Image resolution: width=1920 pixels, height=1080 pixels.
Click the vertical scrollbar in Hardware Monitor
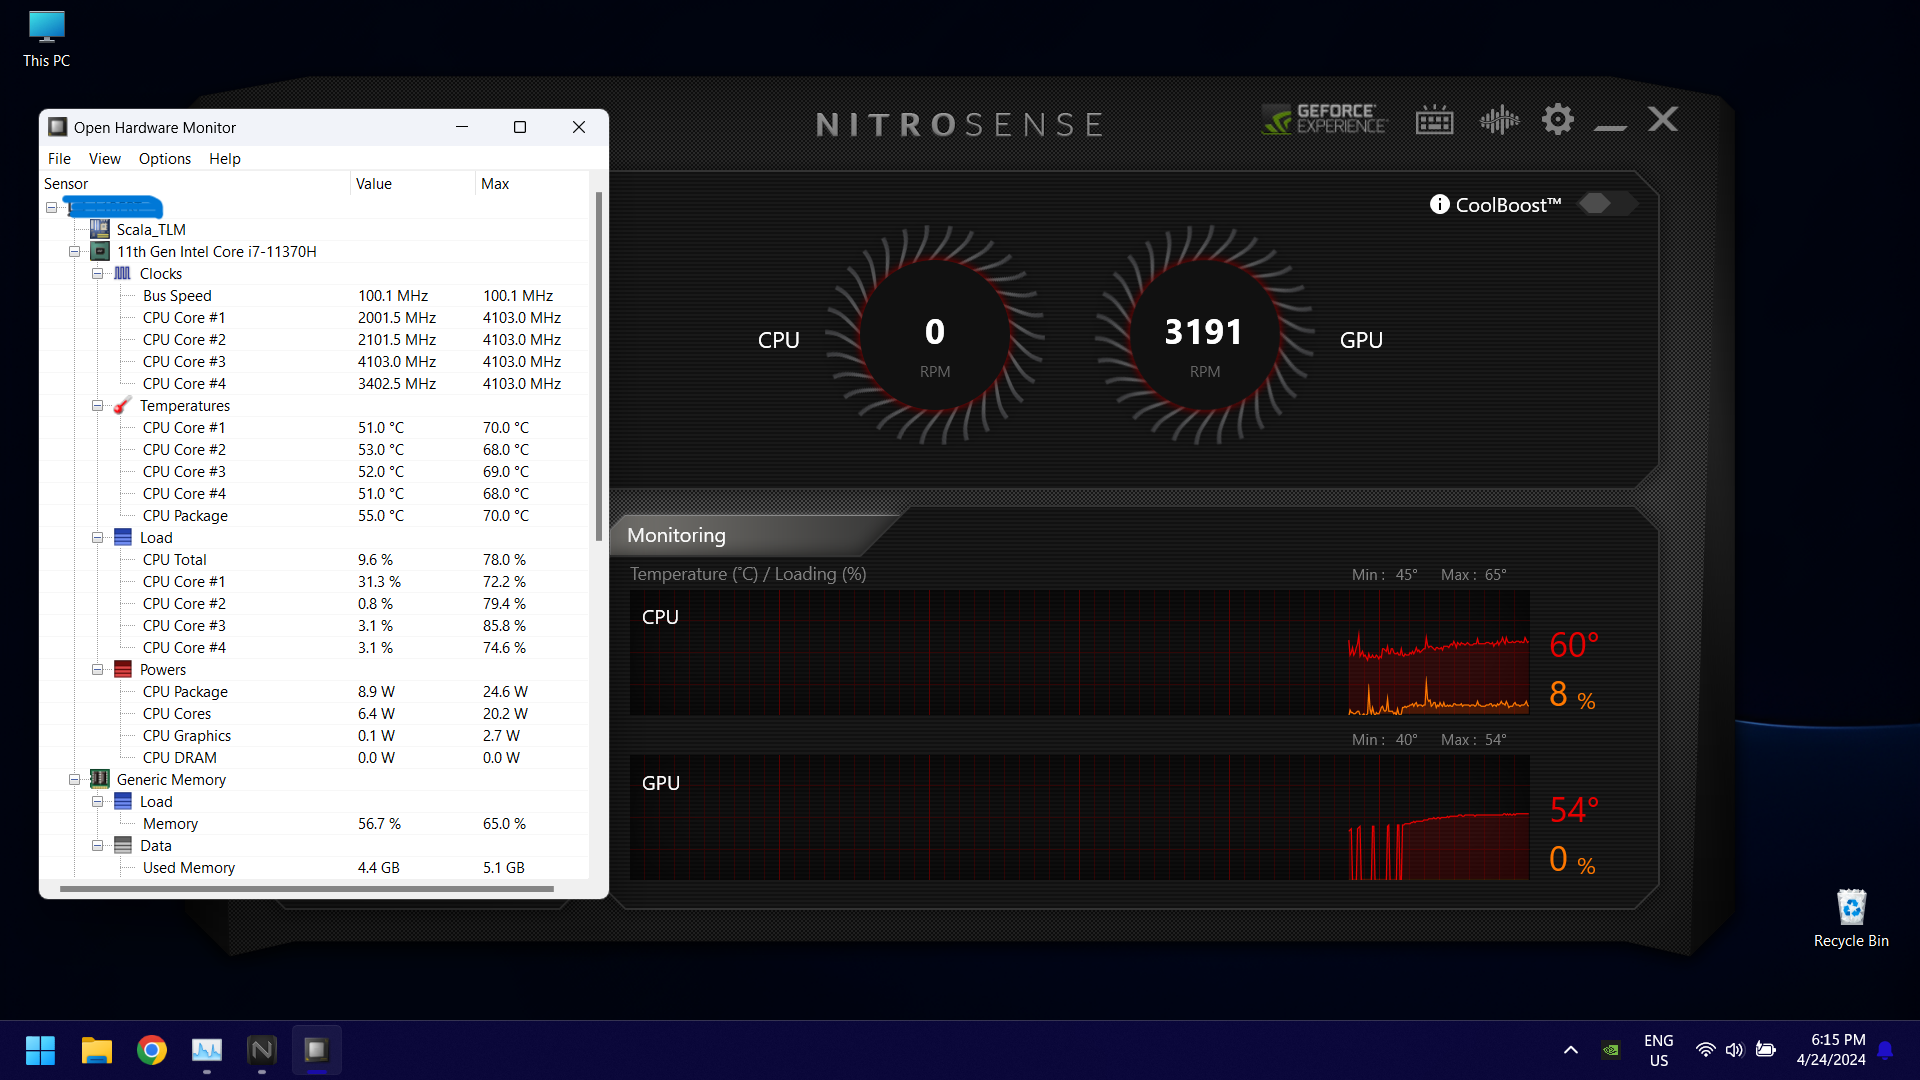599,366
